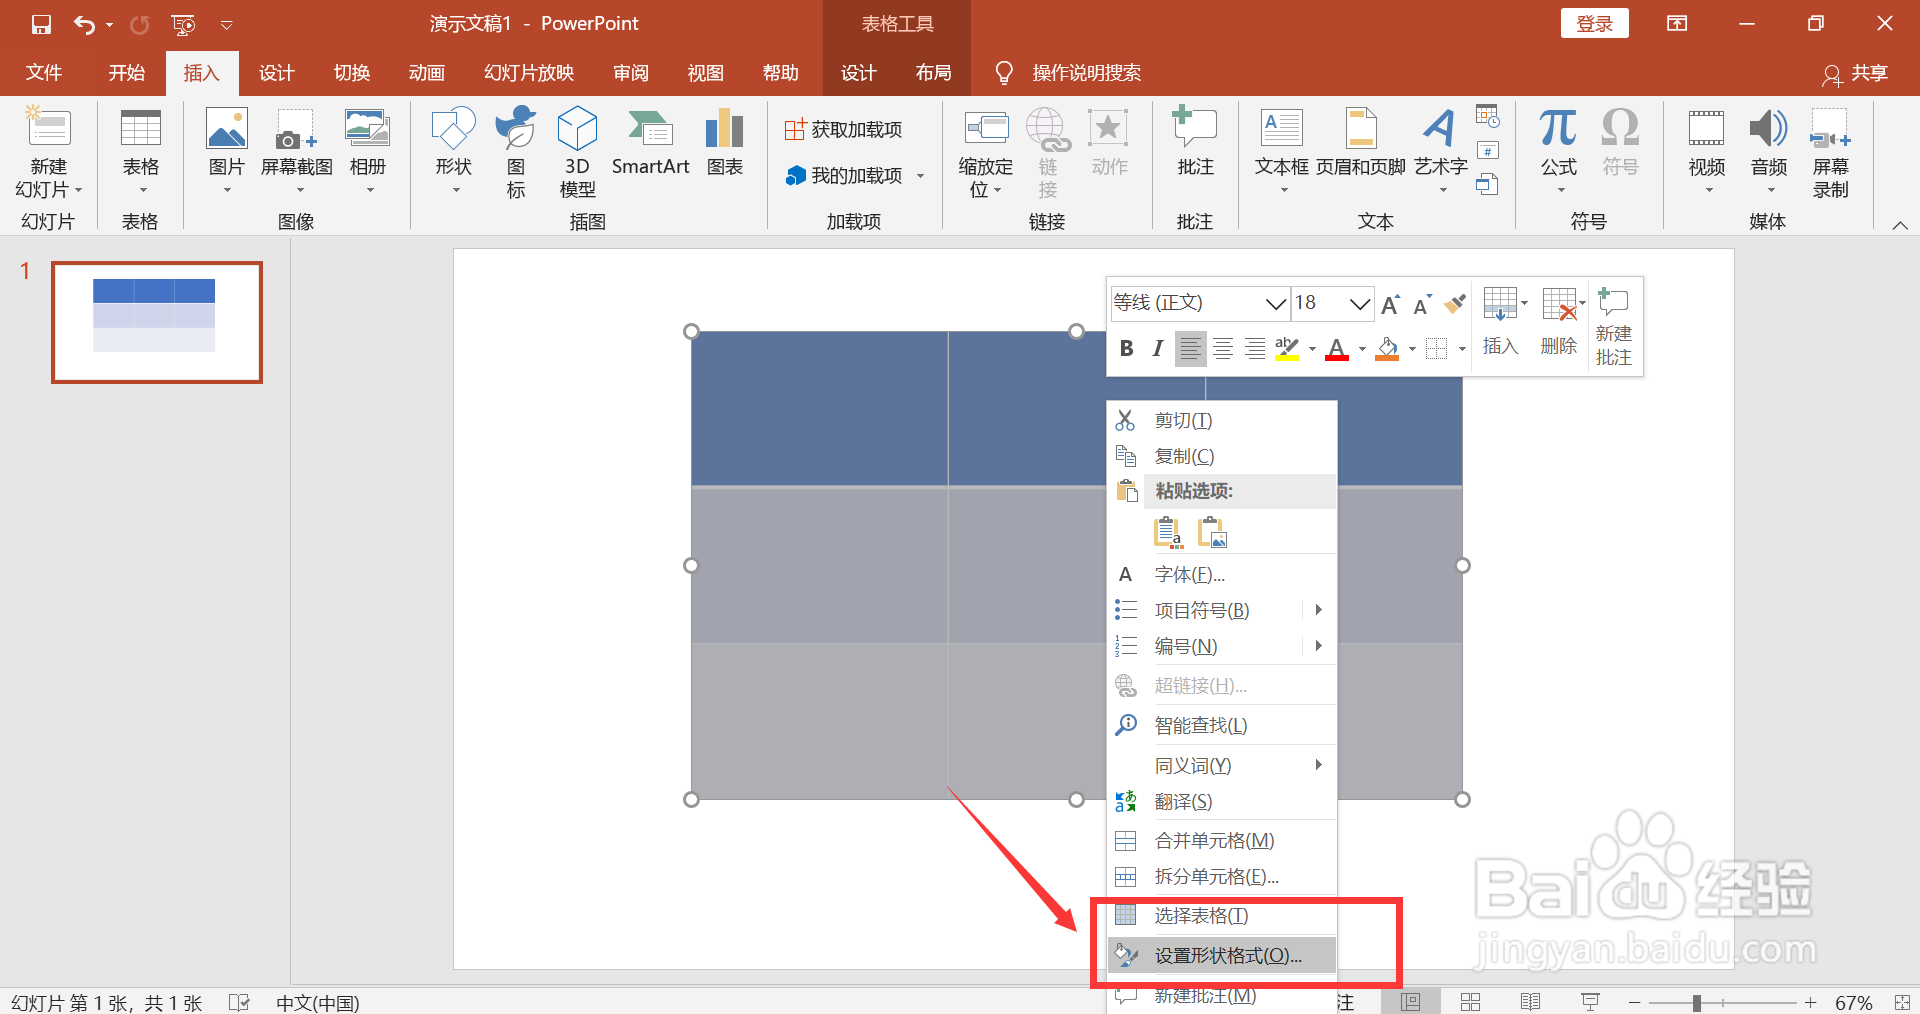Select slide 1 thumbnail

(157, 322)
